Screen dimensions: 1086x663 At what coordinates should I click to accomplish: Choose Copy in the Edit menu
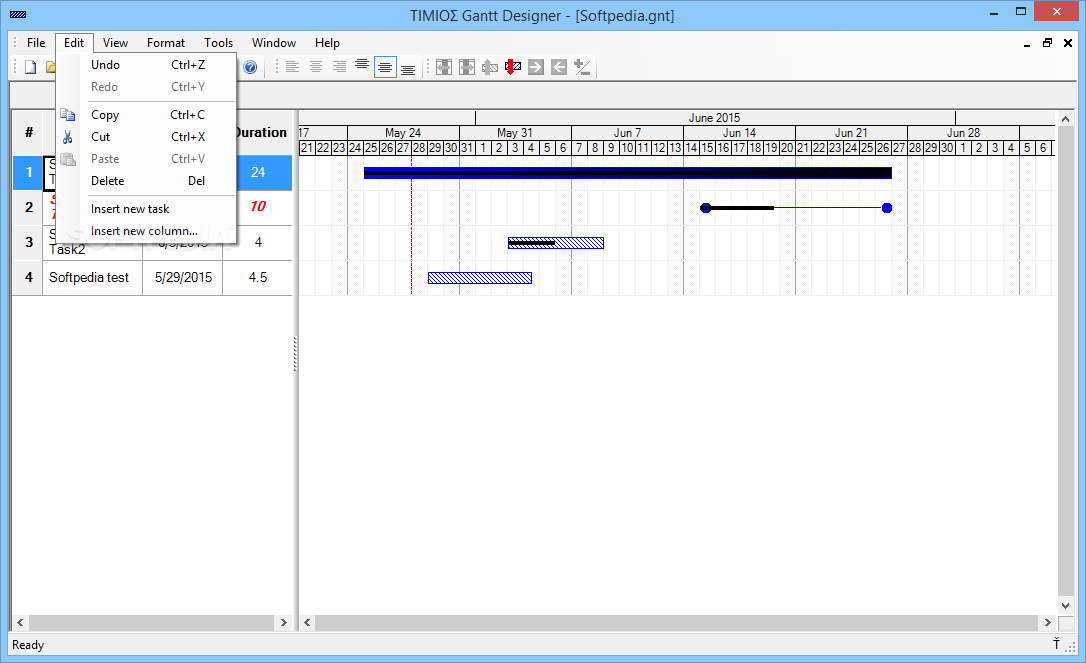click(146, 115)
